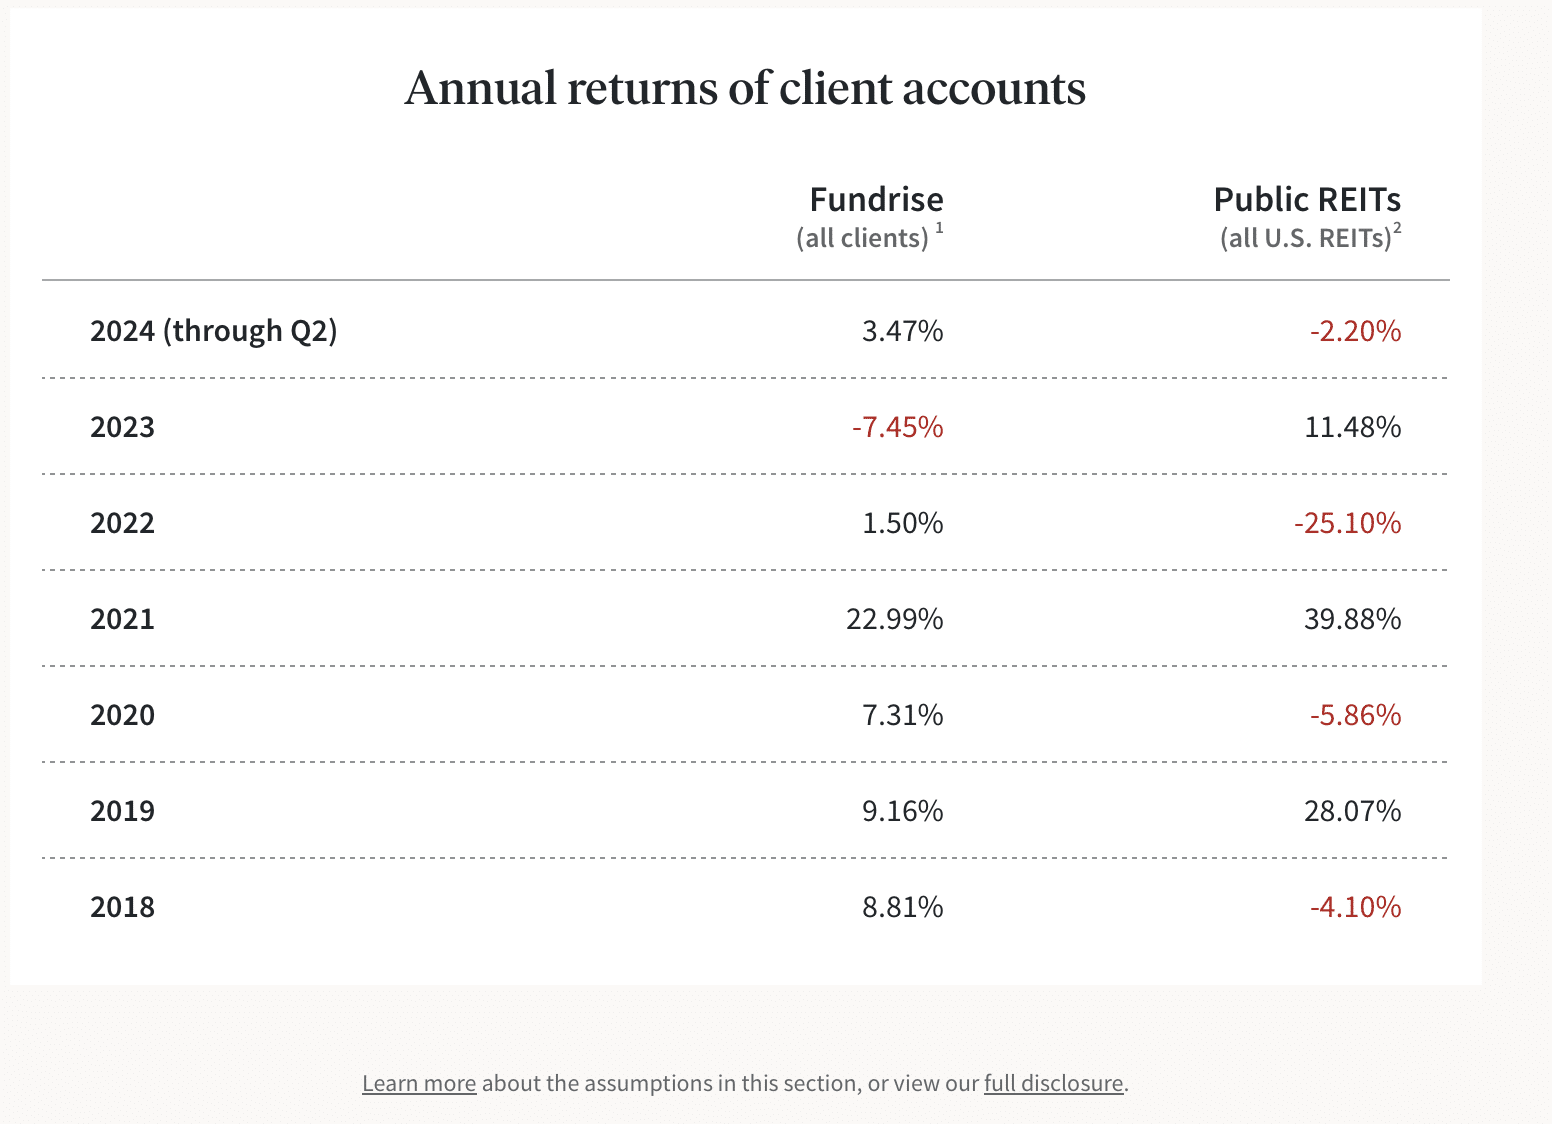Click footnote 1 beside "(all clients)"

(940, 229)
